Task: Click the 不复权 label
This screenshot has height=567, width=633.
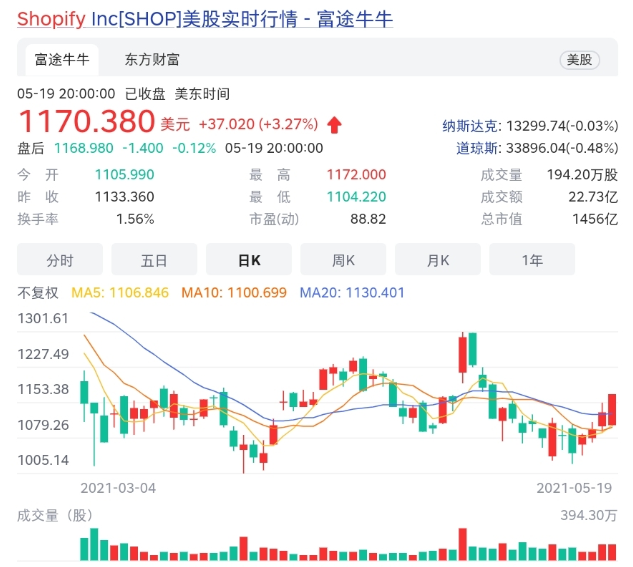Action: (38, 293)
